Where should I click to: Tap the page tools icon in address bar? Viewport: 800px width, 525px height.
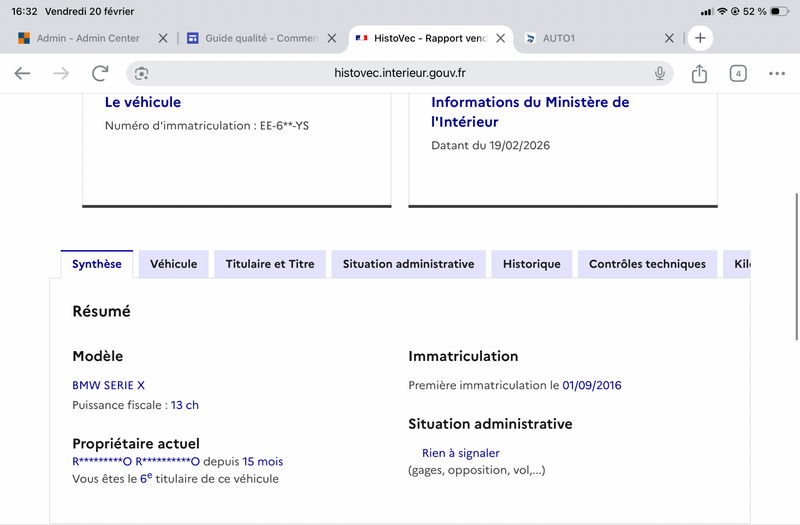coord(142,73)
